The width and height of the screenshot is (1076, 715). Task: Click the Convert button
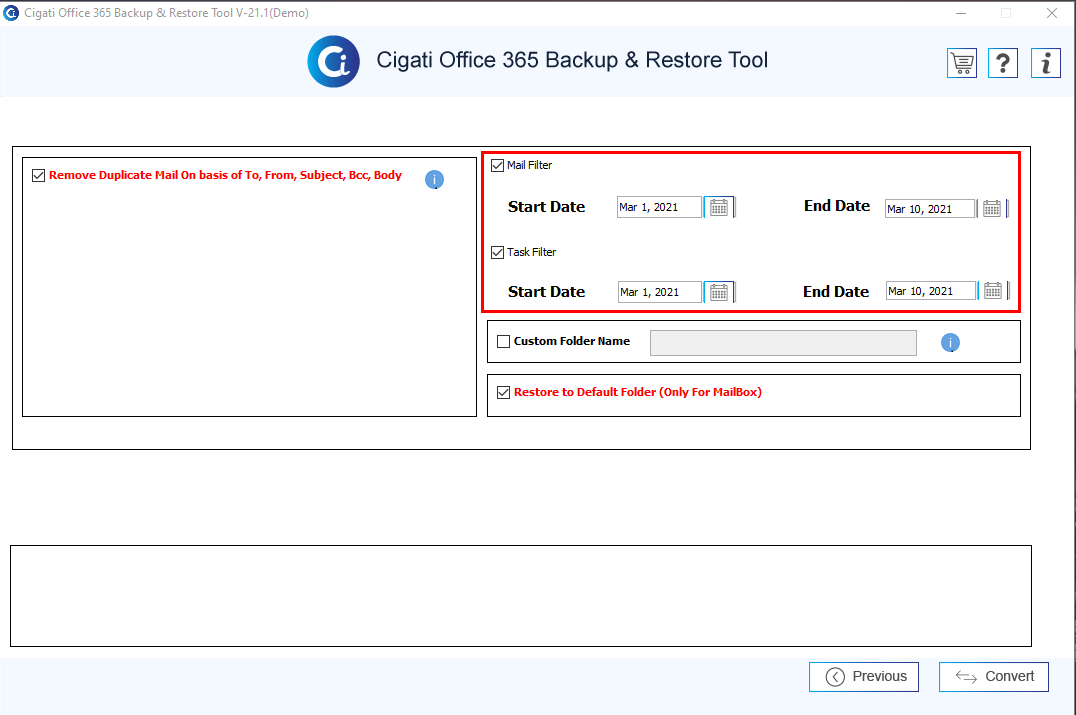tap(994, 677)
